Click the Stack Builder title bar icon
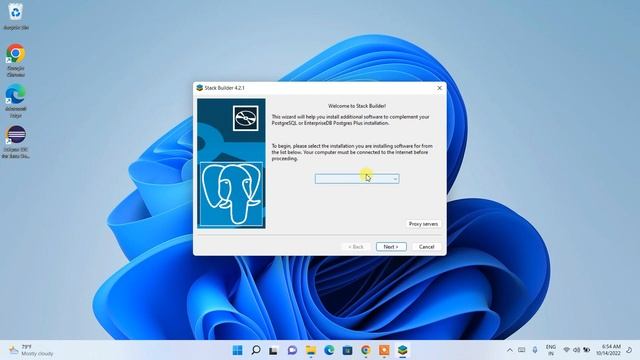The height and width of the screenshot is (360, 640). [x=200, y=88]
